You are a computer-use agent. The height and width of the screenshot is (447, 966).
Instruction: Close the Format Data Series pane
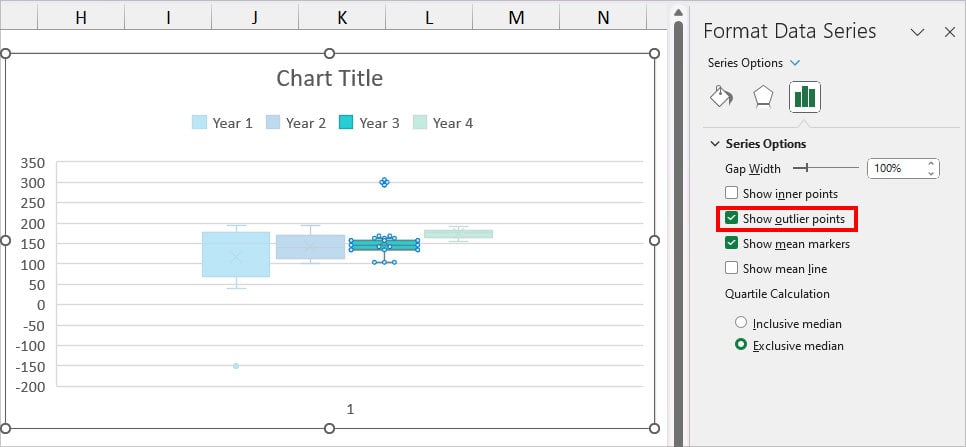click(x=949, y=32)
